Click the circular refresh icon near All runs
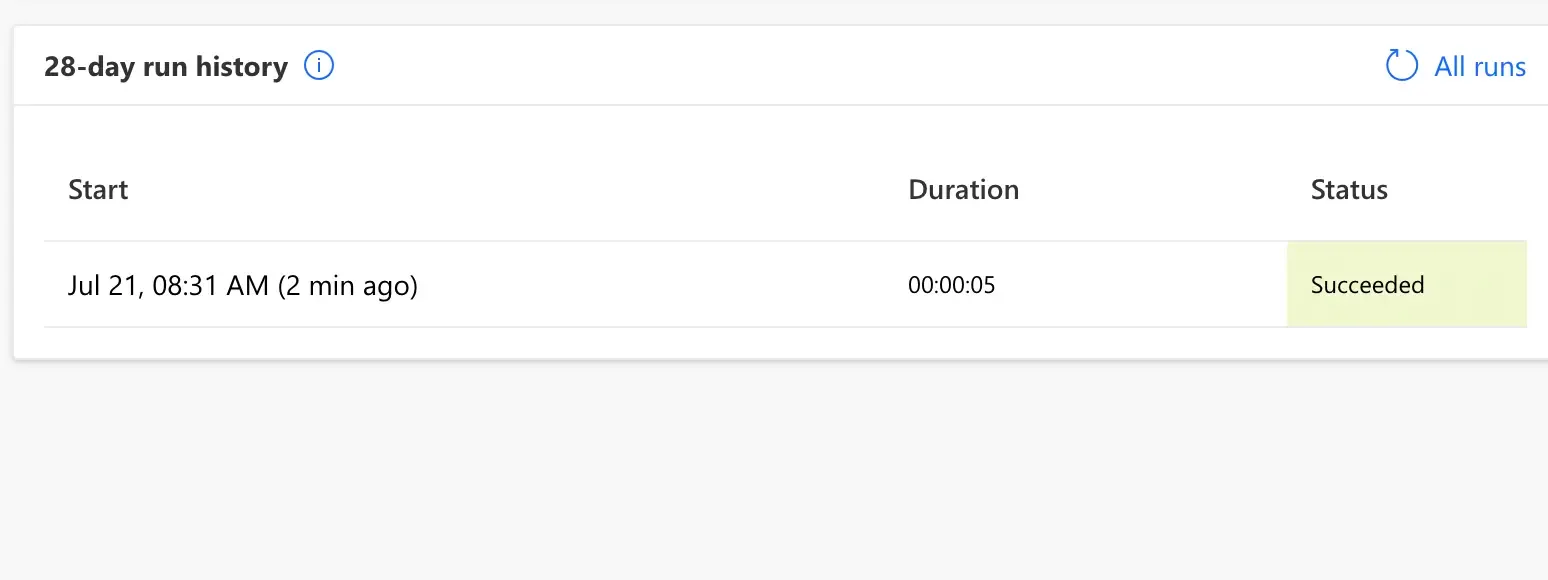1548x580 pixels. [x=1401, y=66]
